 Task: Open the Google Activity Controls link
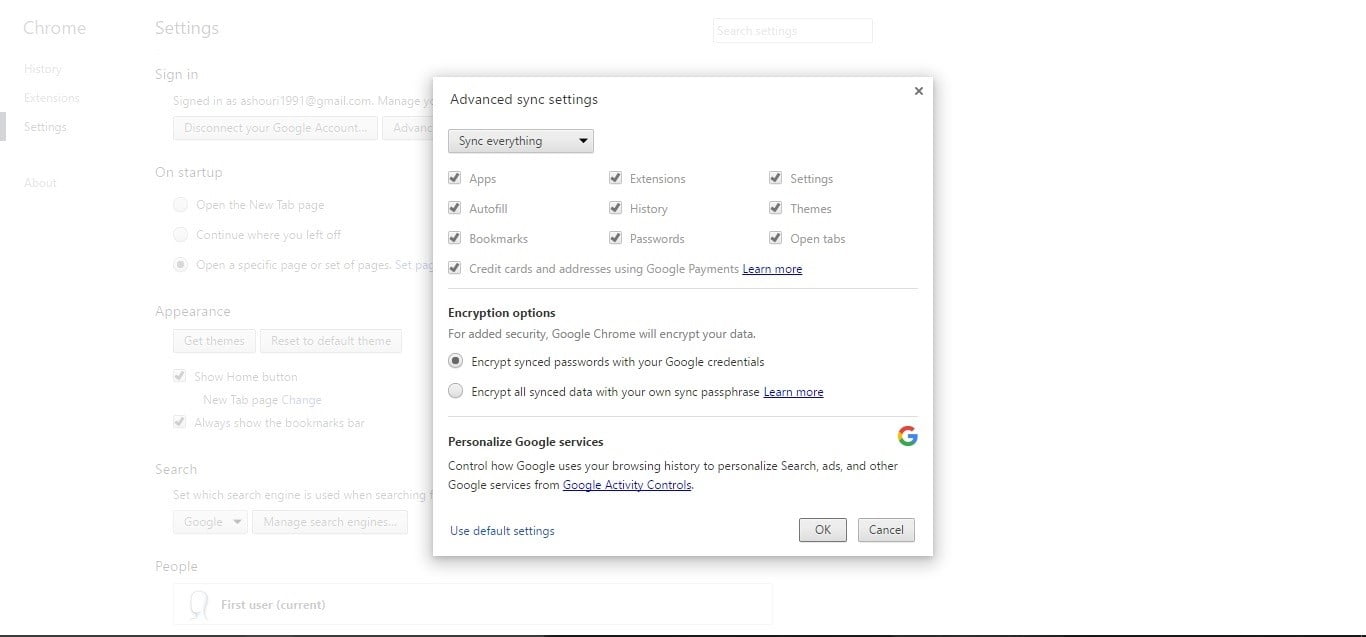[627, 485]
